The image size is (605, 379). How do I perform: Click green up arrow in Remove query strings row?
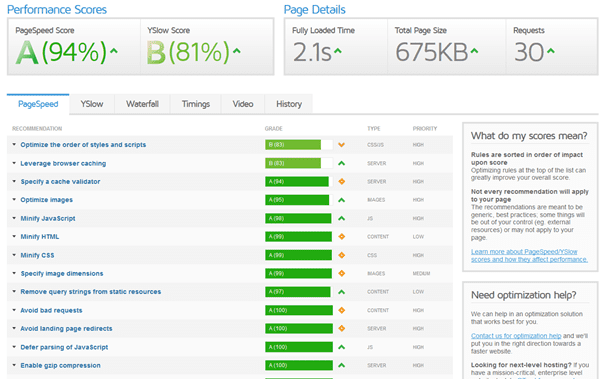pos(341,292)
